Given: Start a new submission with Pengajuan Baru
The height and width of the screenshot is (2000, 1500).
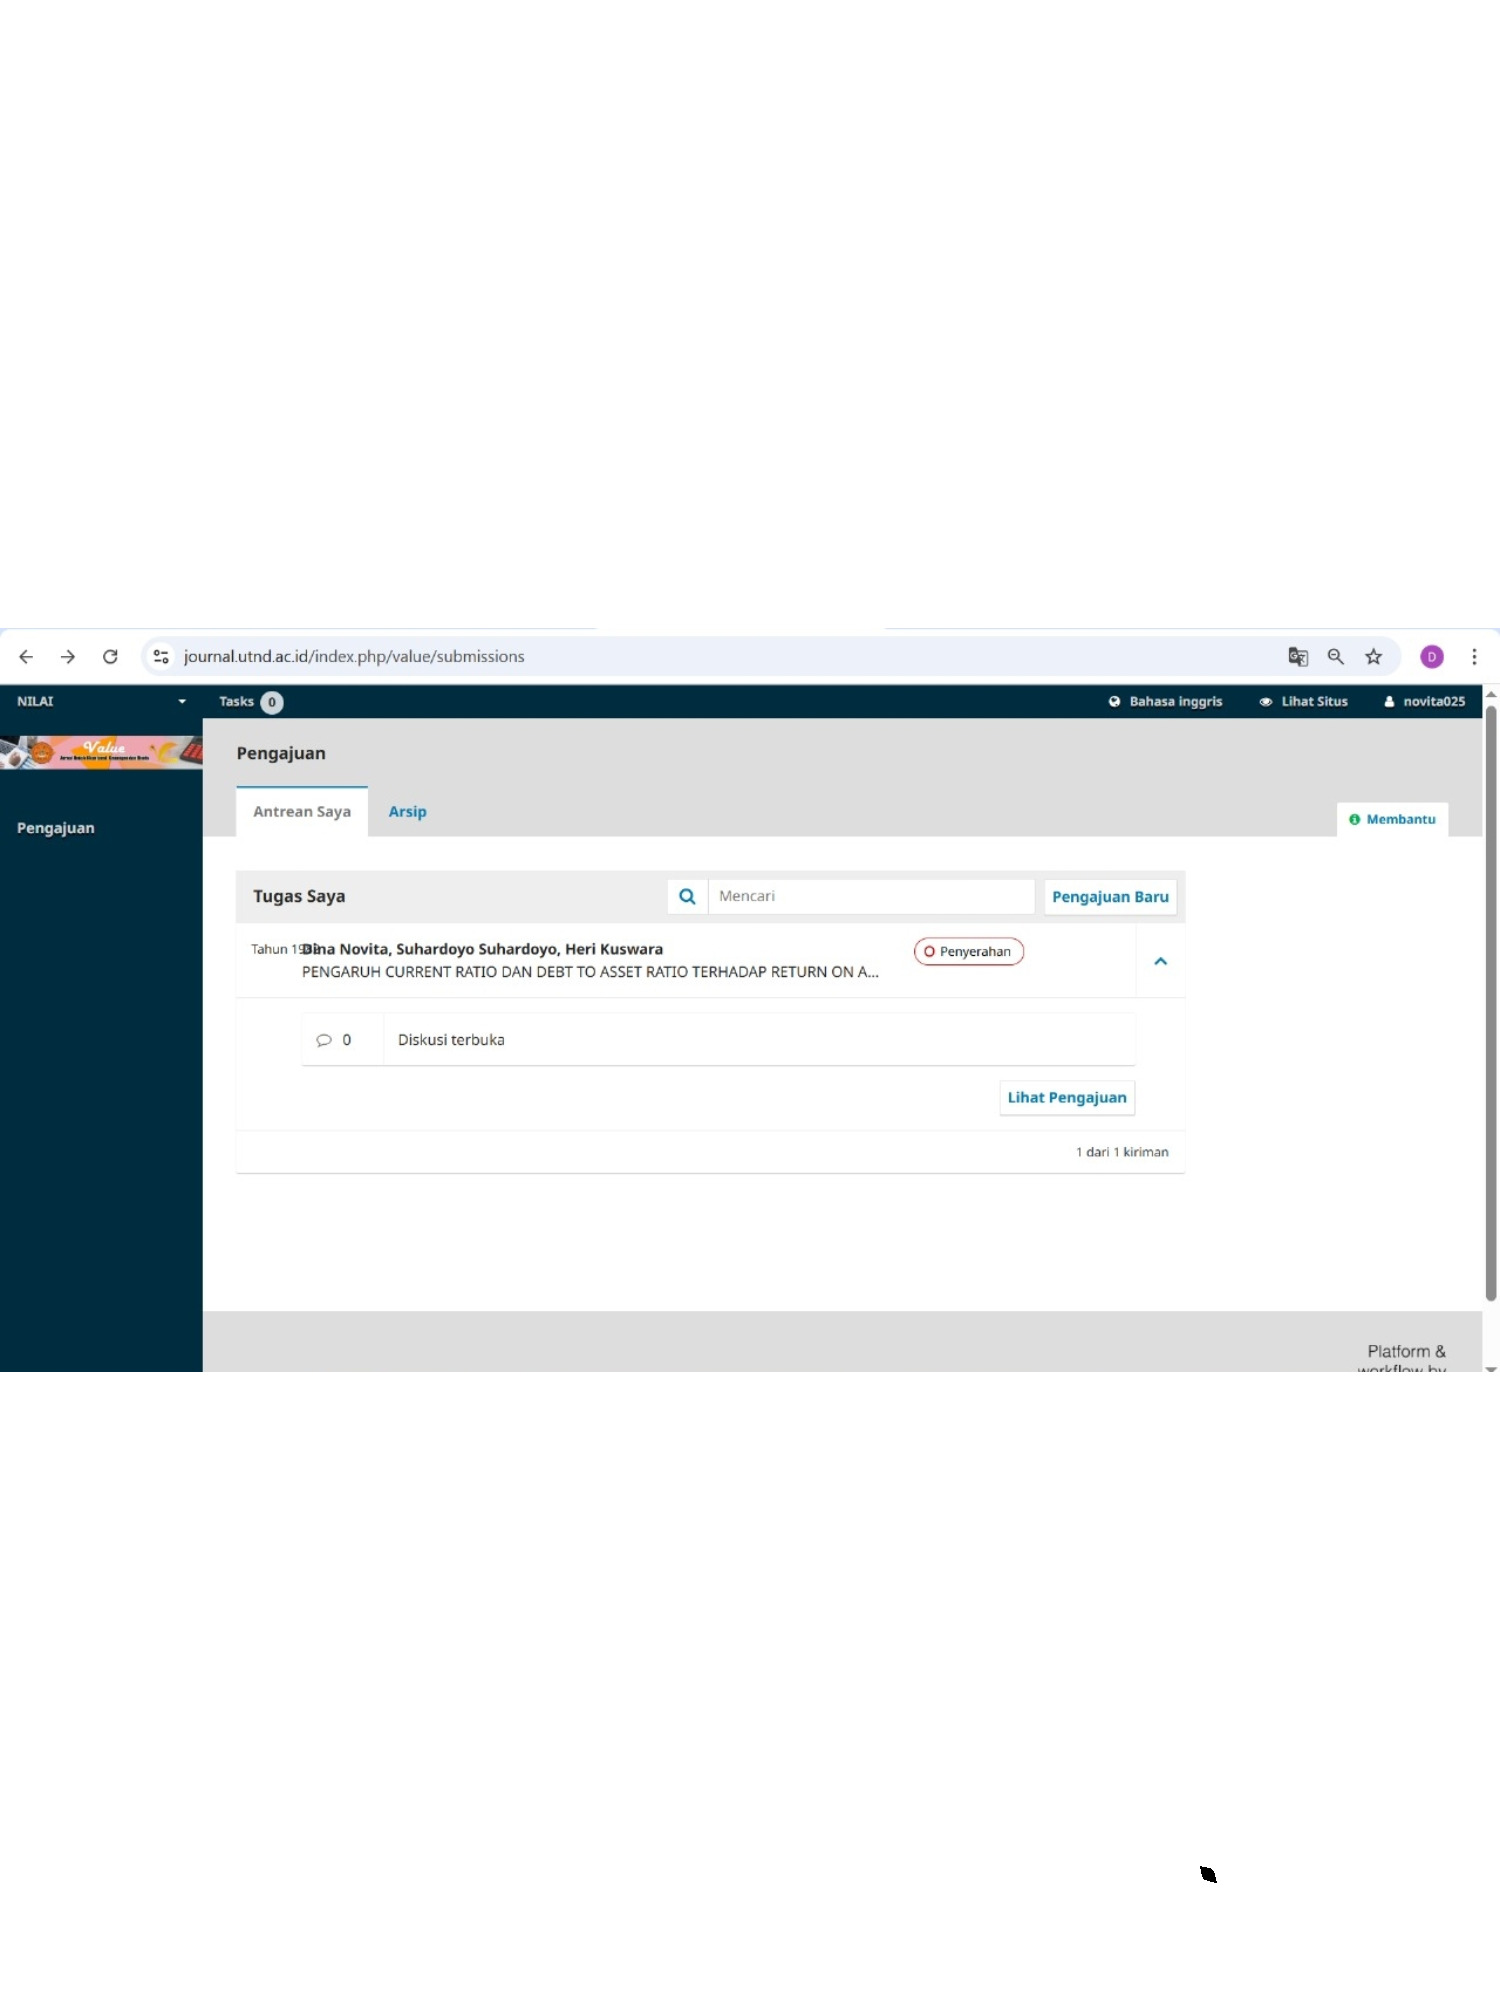Looking at the screenshot, I should click(x=1110, y=897).
